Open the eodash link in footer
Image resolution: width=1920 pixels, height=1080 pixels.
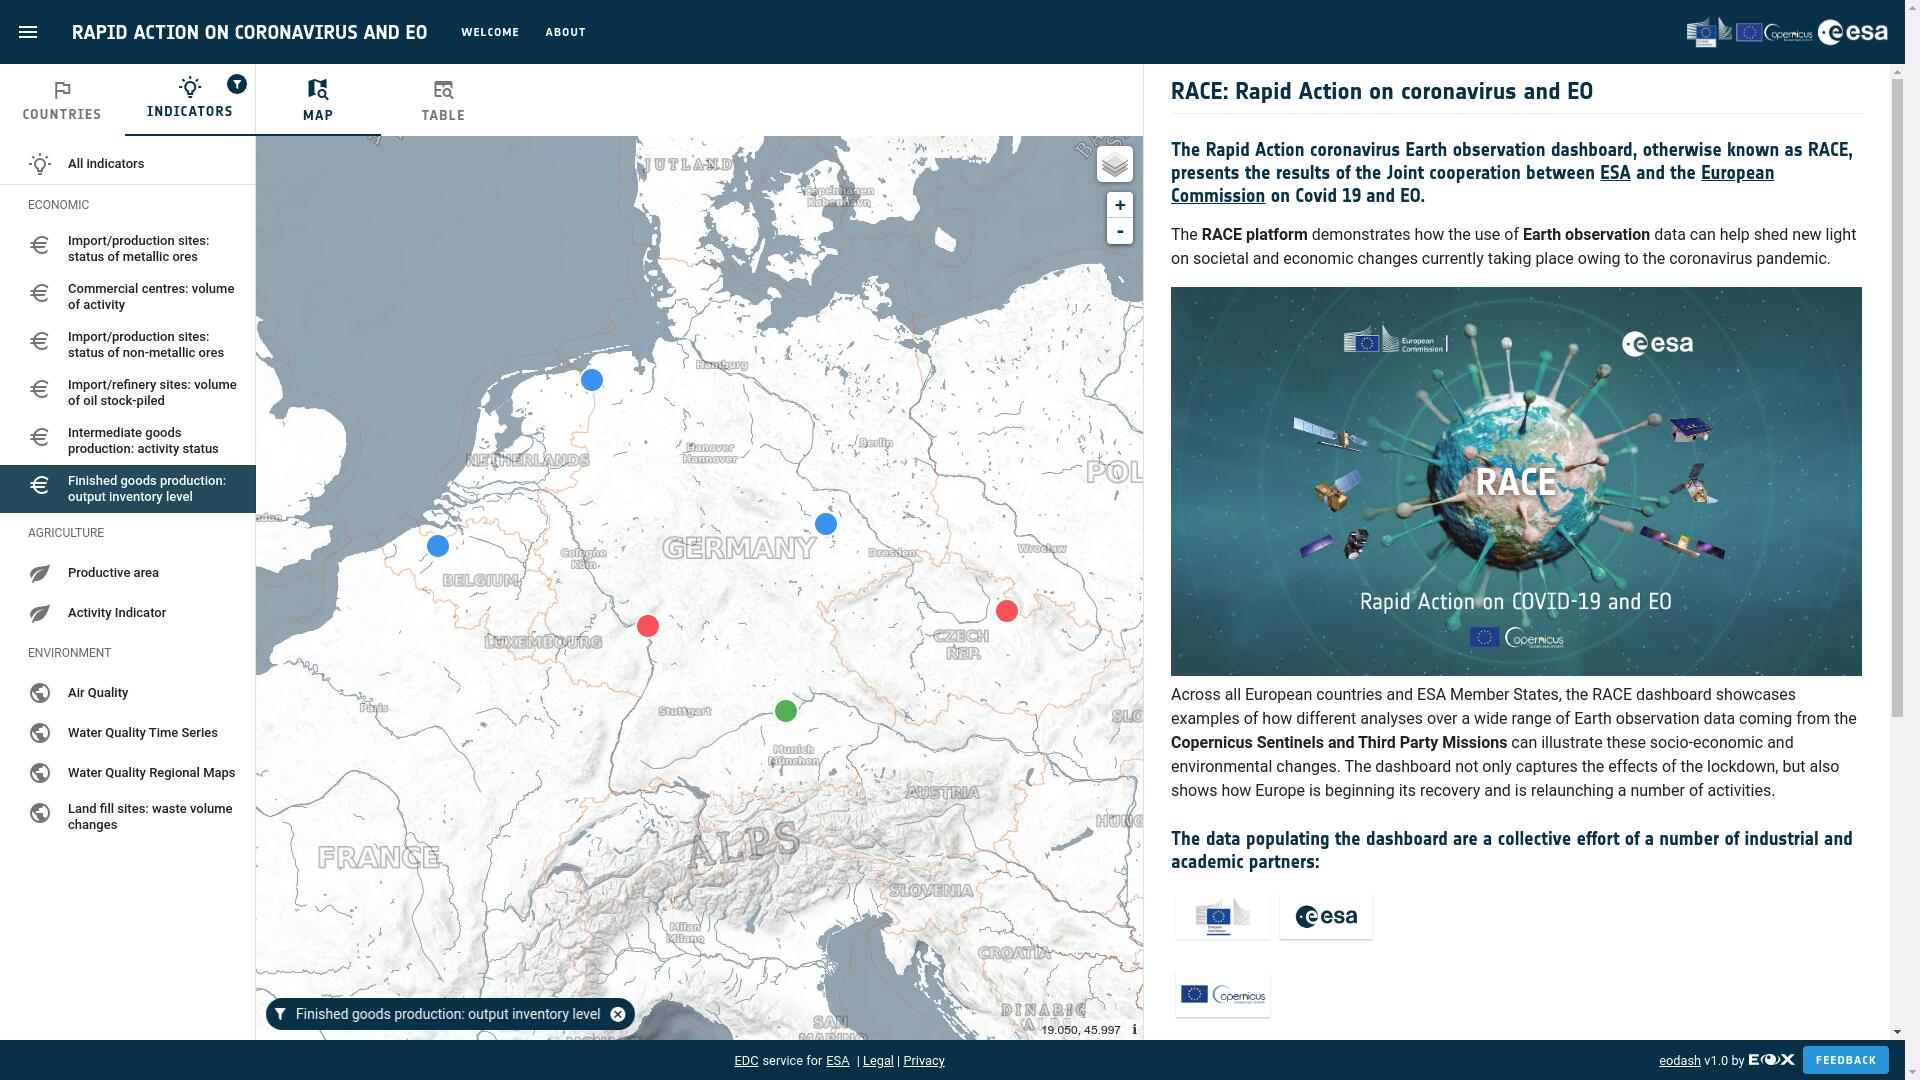[x=1680, y=1061]
